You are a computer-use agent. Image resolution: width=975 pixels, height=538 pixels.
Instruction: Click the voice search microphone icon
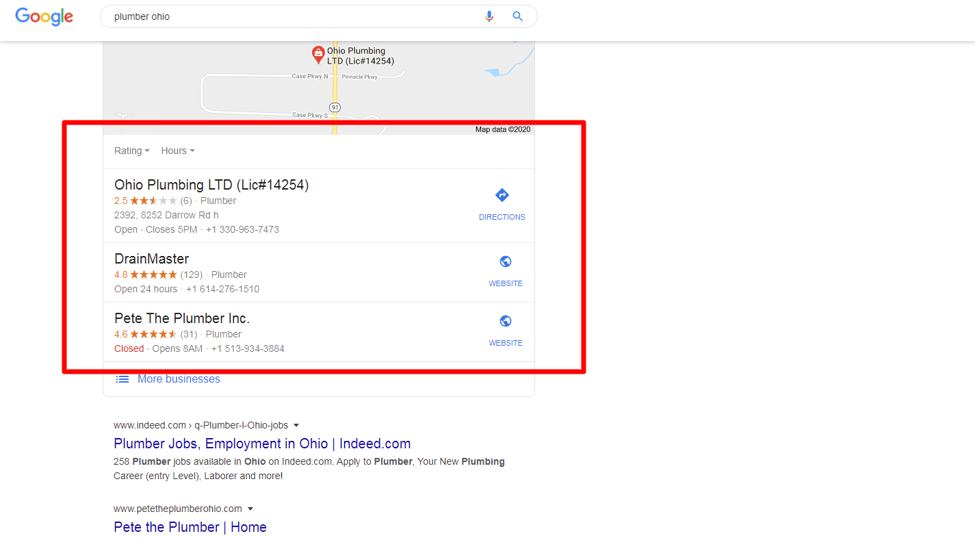tap(489, 17)
